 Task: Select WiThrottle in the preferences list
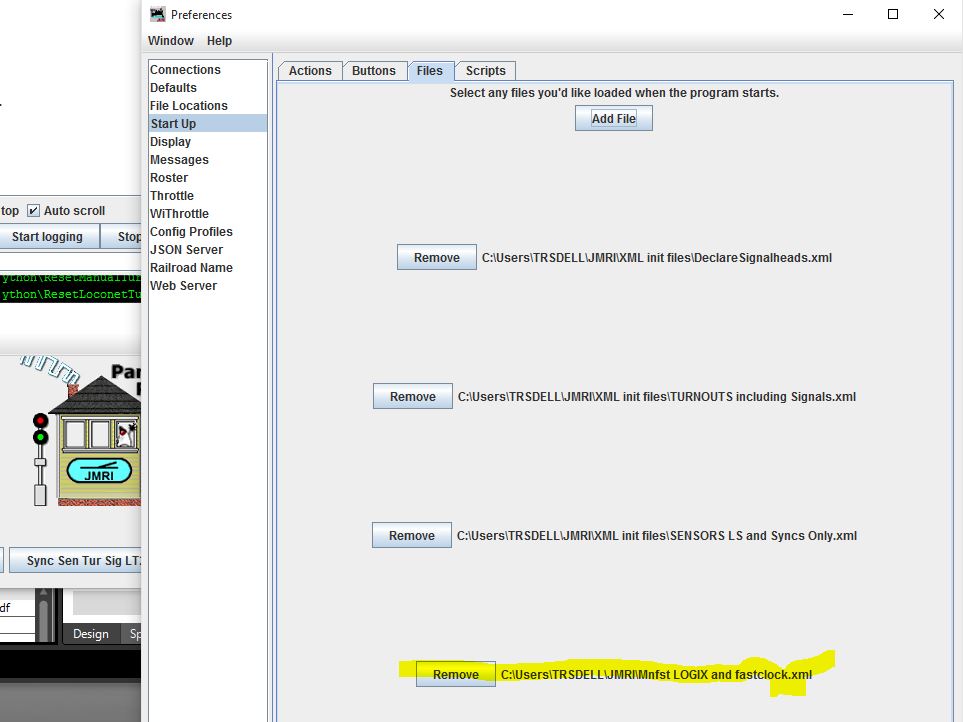(208, 214)
